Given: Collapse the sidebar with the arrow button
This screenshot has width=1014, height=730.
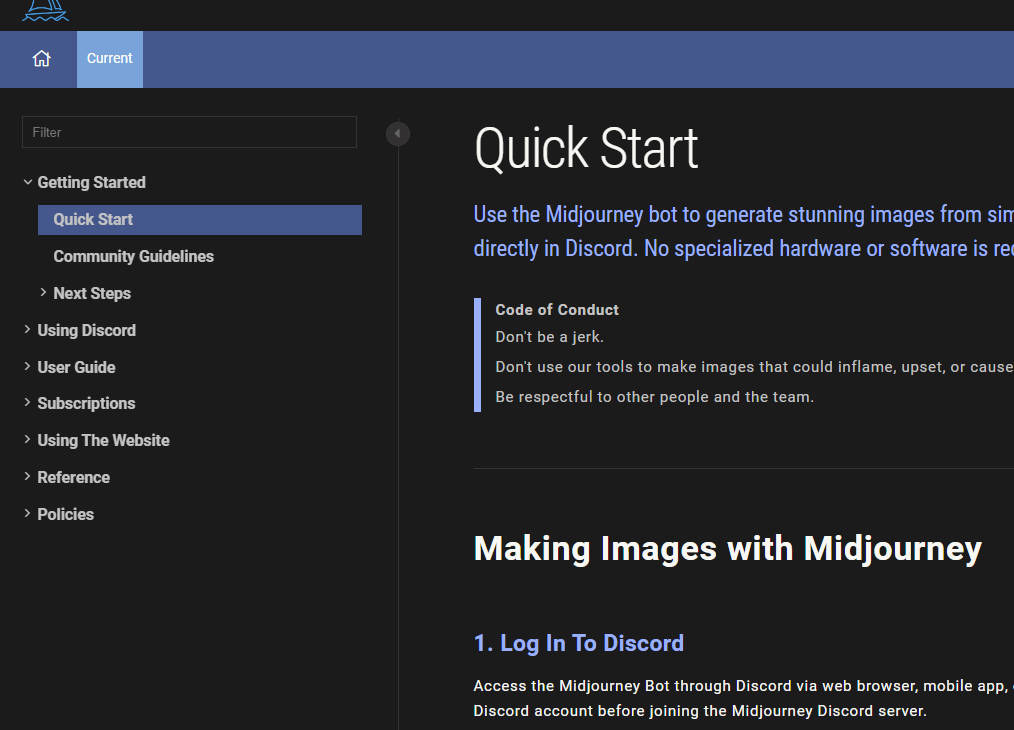Looking at the screenshot, I should pos(398,134).
